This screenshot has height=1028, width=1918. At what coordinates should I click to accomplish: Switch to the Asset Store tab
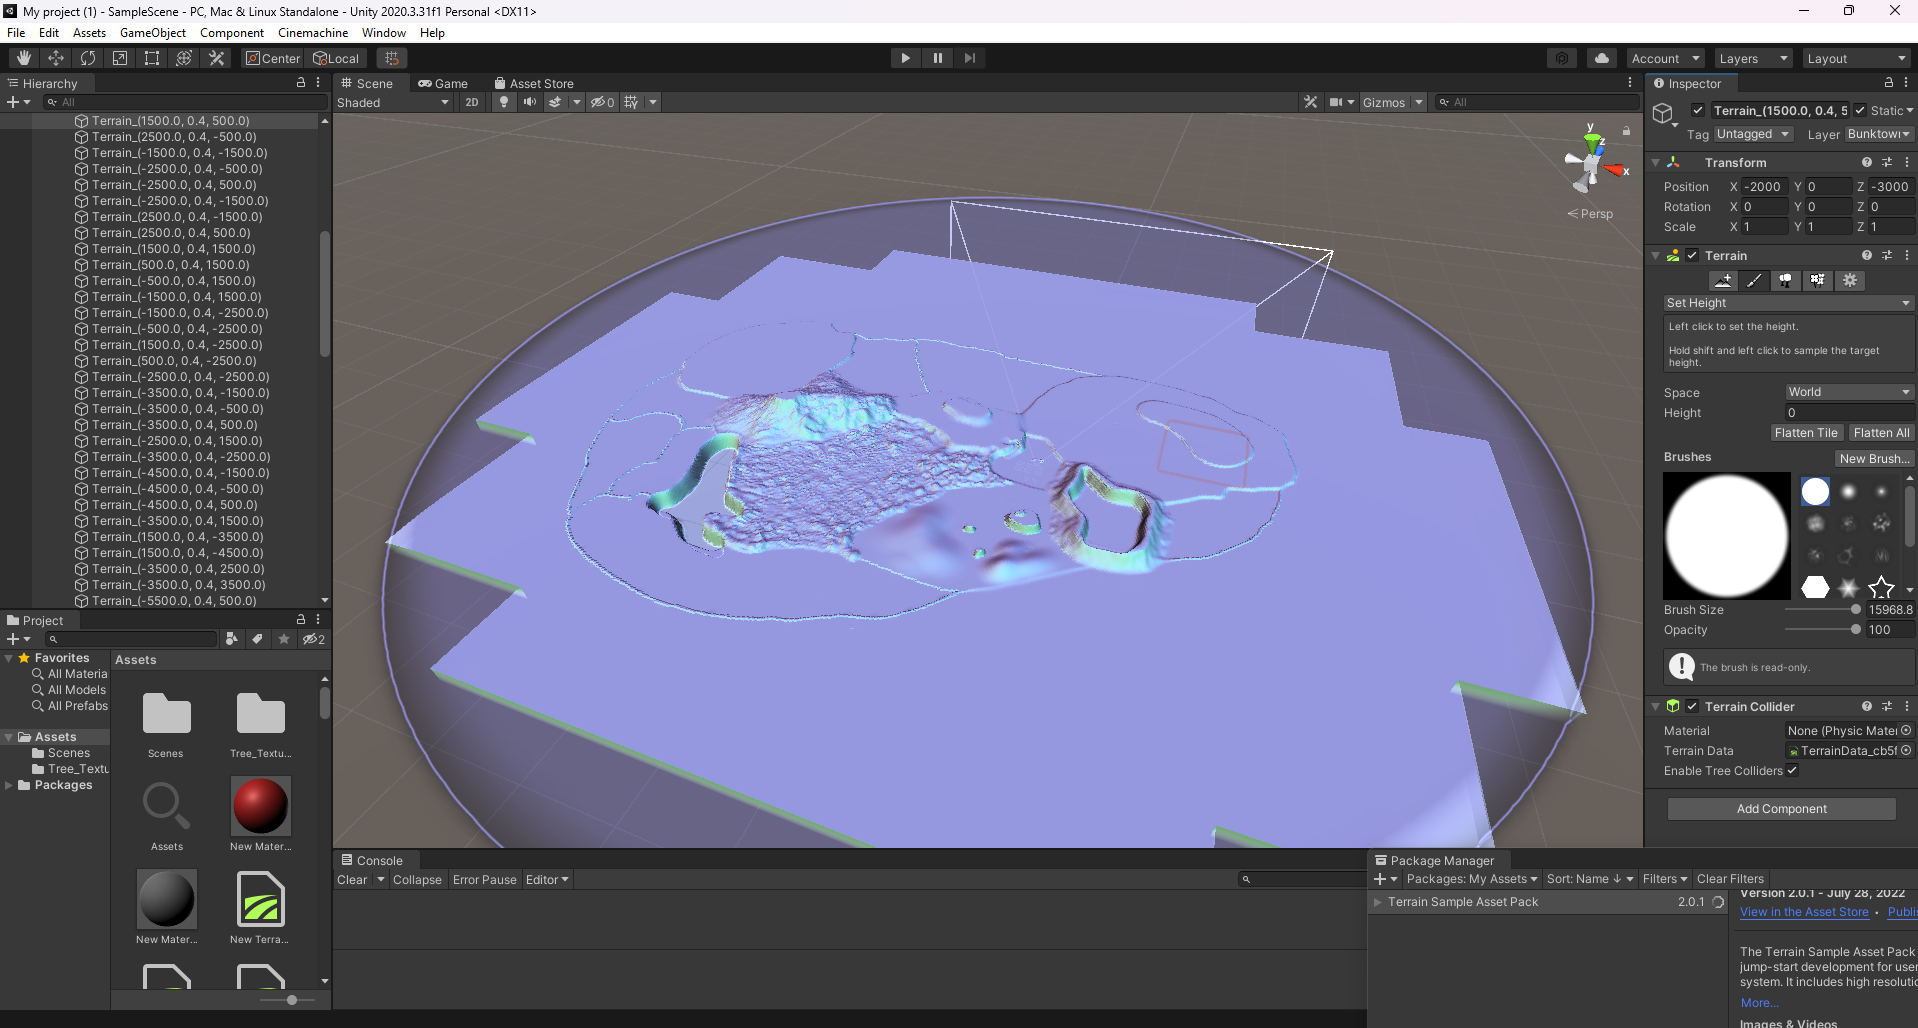(534, 84)
